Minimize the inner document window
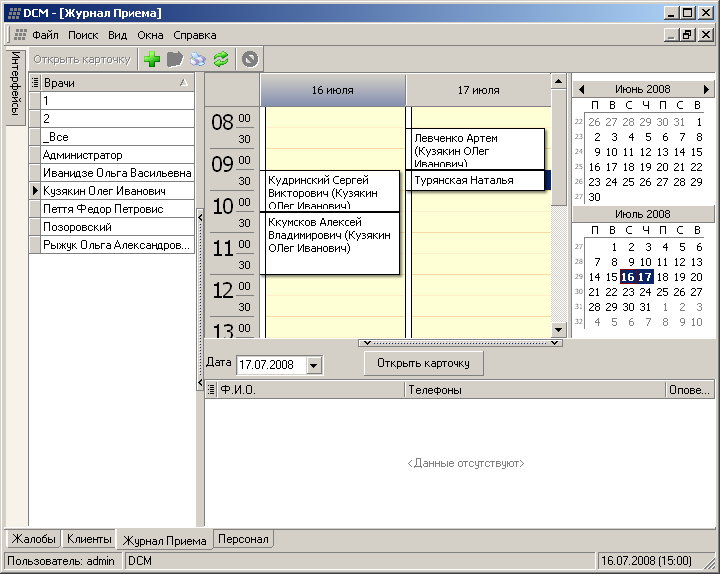 click(672, 34)
